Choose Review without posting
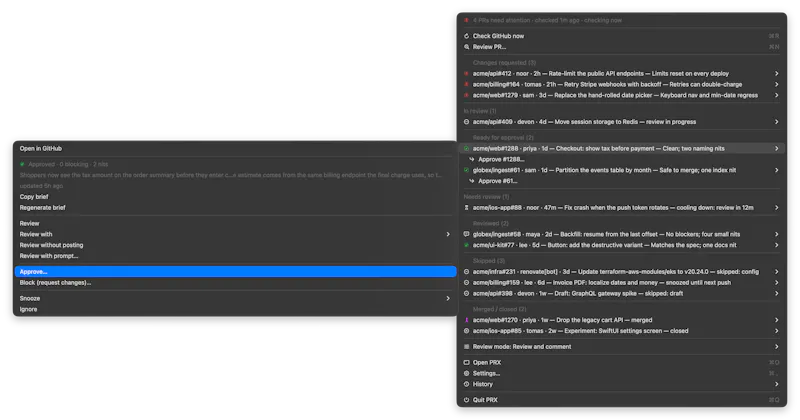The width and height of the screenshot is (800, 420). 235,245
